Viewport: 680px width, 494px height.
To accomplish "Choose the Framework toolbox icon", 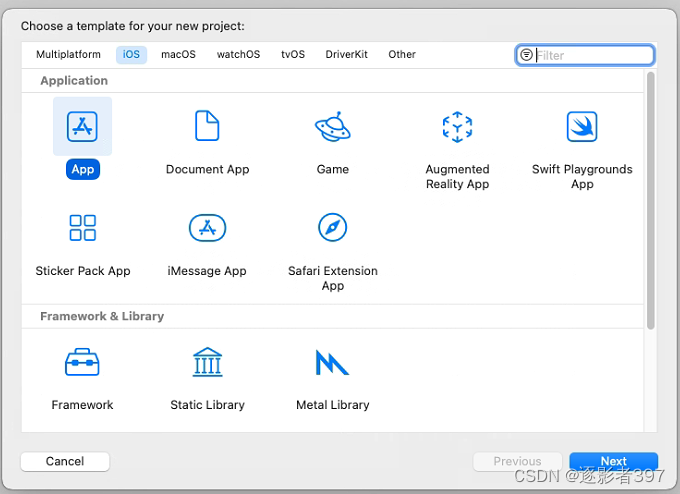I will point(82,362).
